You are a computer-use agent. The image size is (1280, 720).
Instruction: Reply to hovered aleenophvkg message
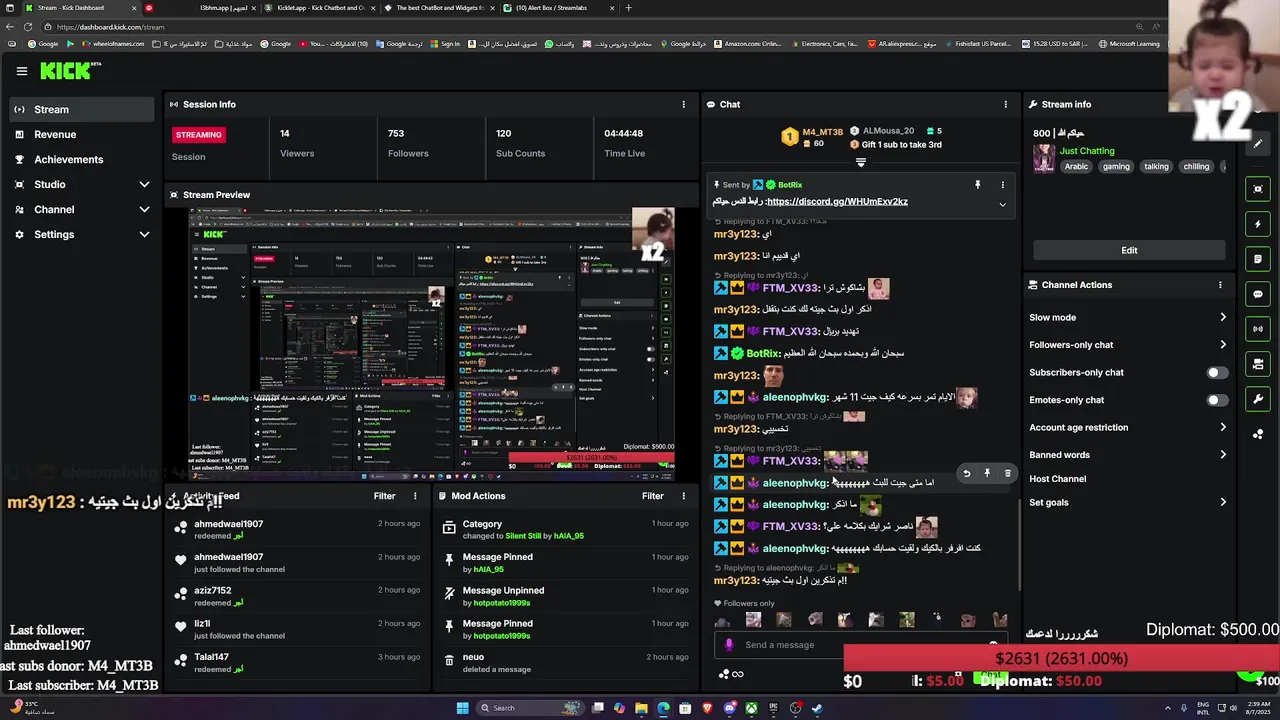click(966, 474)
